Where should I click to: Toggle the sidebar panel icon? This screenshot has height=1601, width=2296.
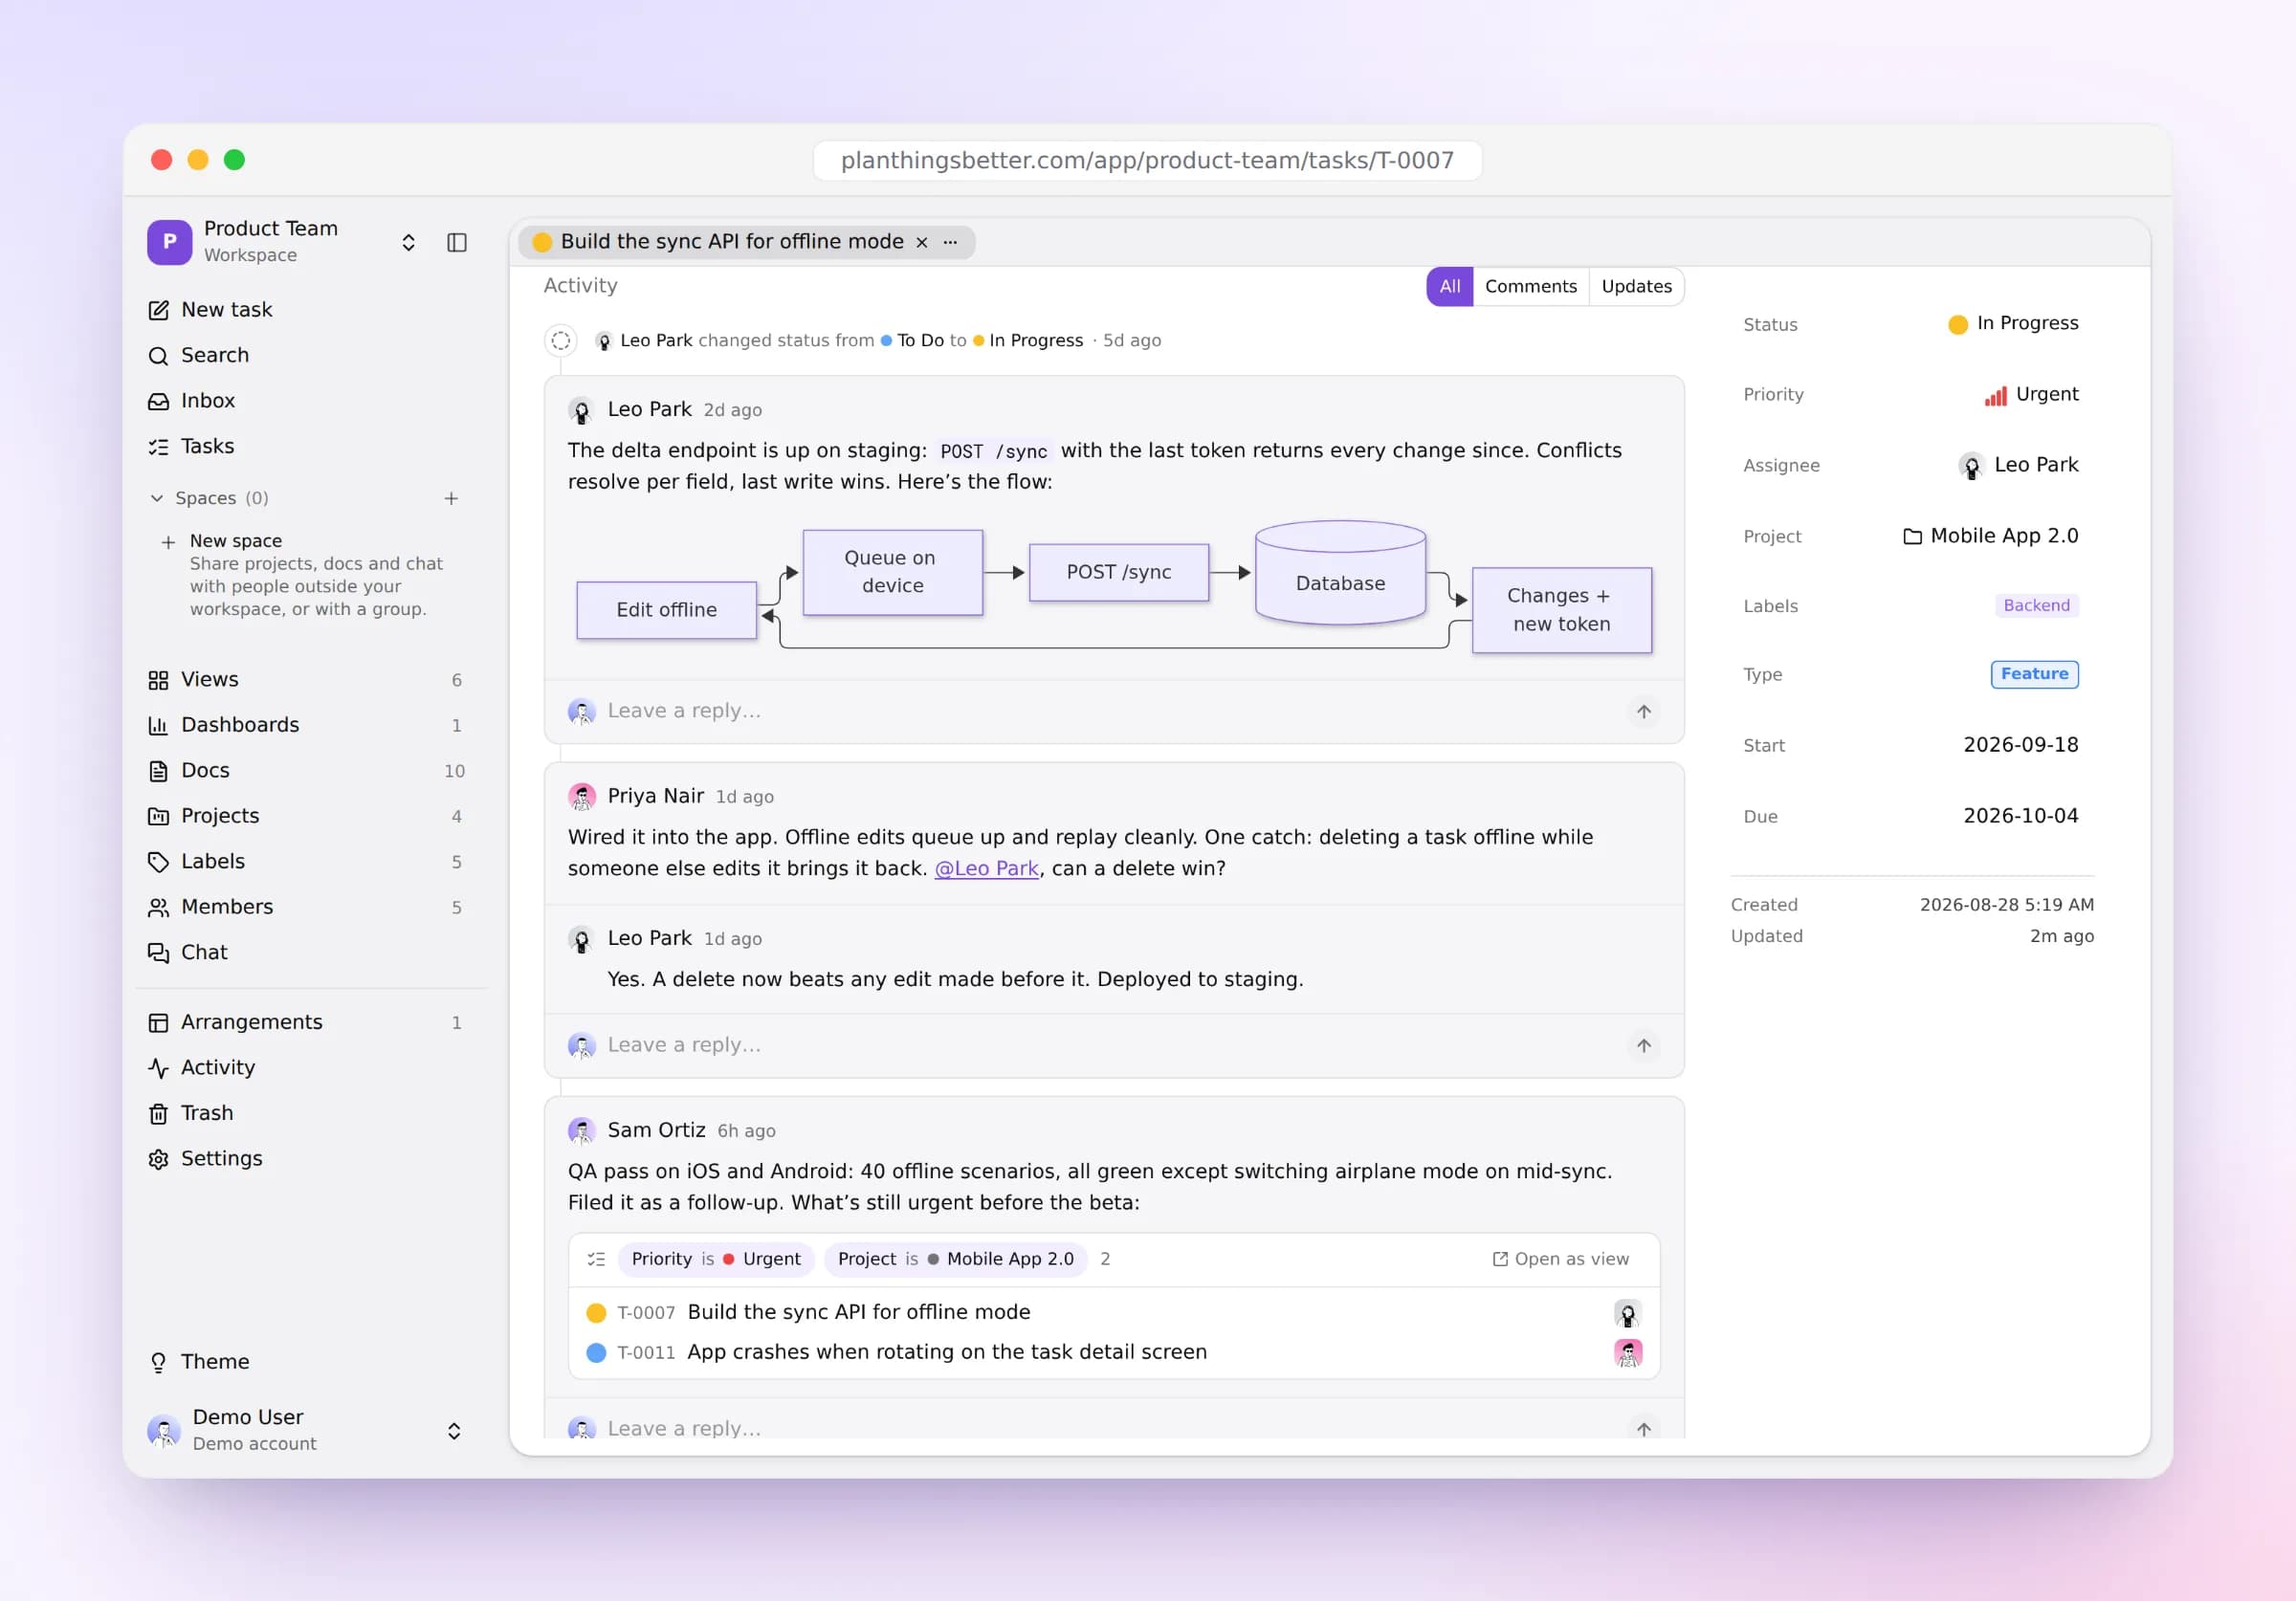[x=457, y=242]
